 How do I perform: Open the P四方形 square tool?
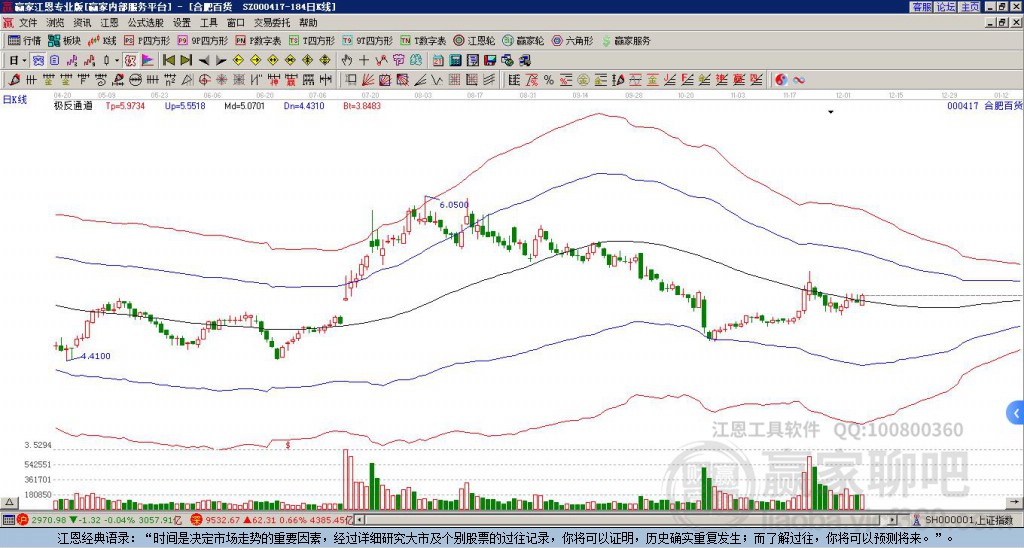(147, 40)
